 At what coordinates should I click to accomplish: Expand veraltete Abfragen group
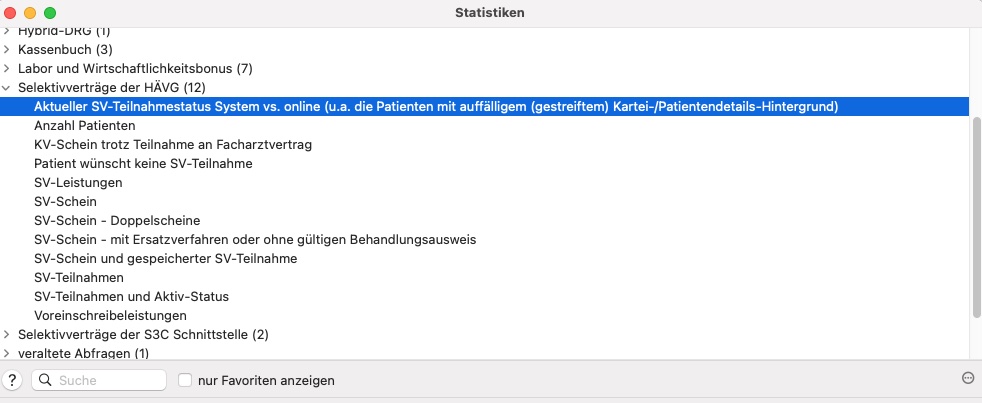pos(6,353)
